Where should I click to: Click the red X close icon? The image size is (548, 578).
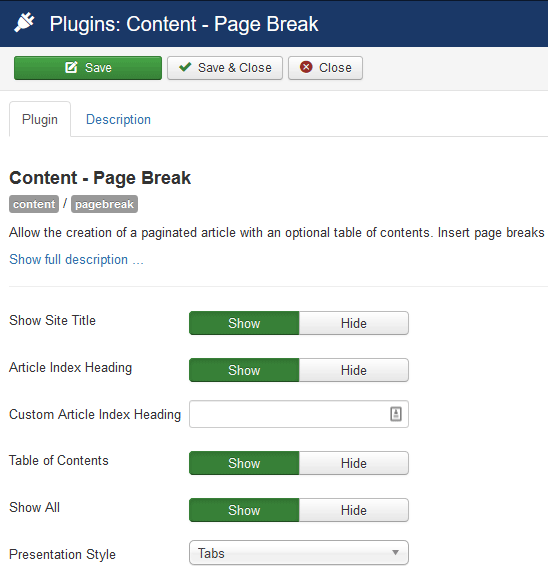pos(306,67)
